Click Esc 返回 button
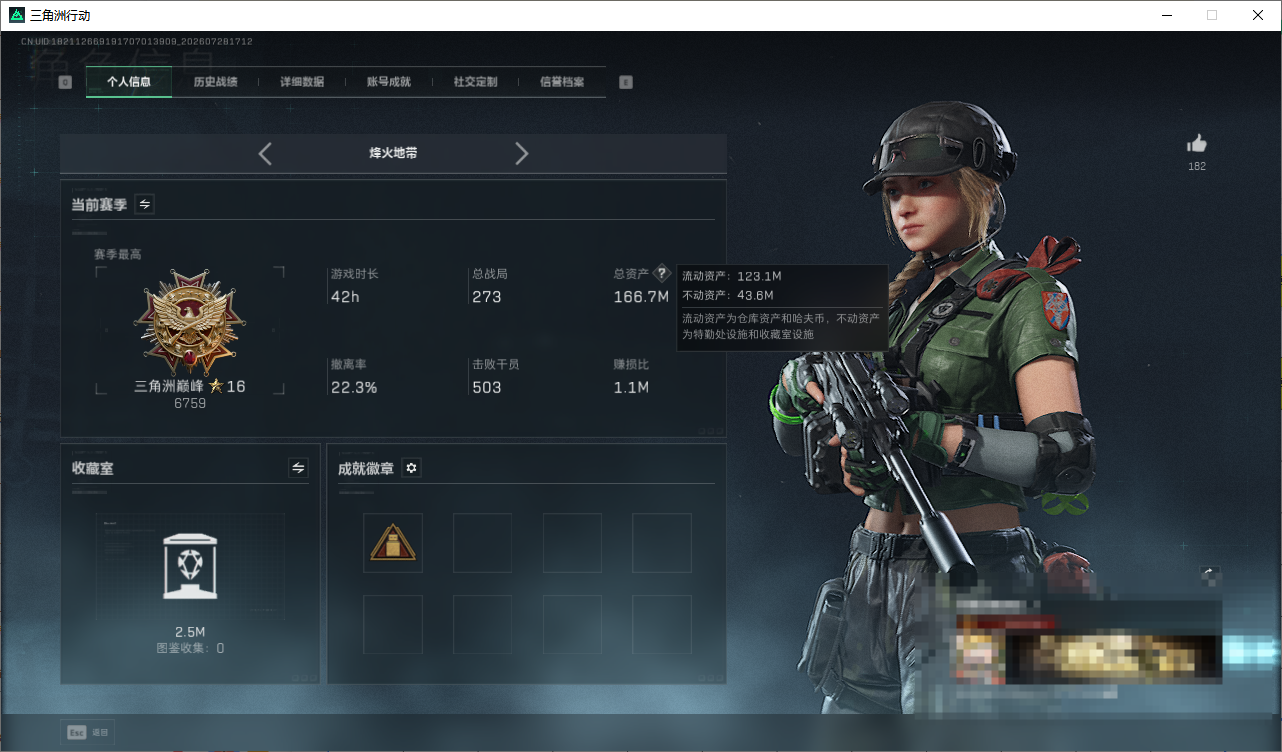The width and height of the screenshot is (1282, 752). click(x=88, y=732)
